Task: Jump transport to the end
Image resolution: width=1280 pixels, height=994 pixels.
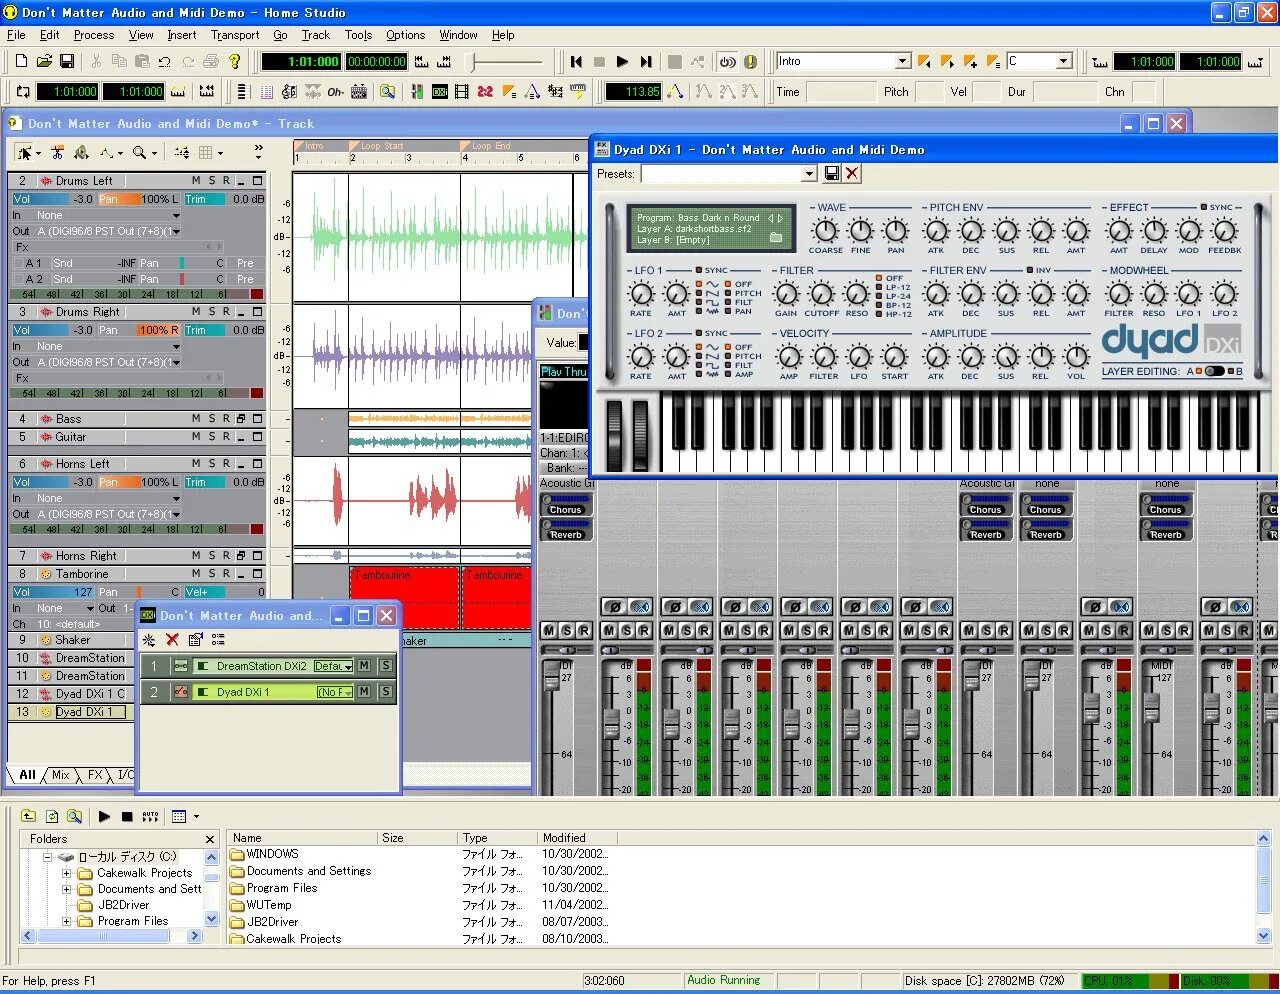Action: pyautogui.click(x=646, y=61)
